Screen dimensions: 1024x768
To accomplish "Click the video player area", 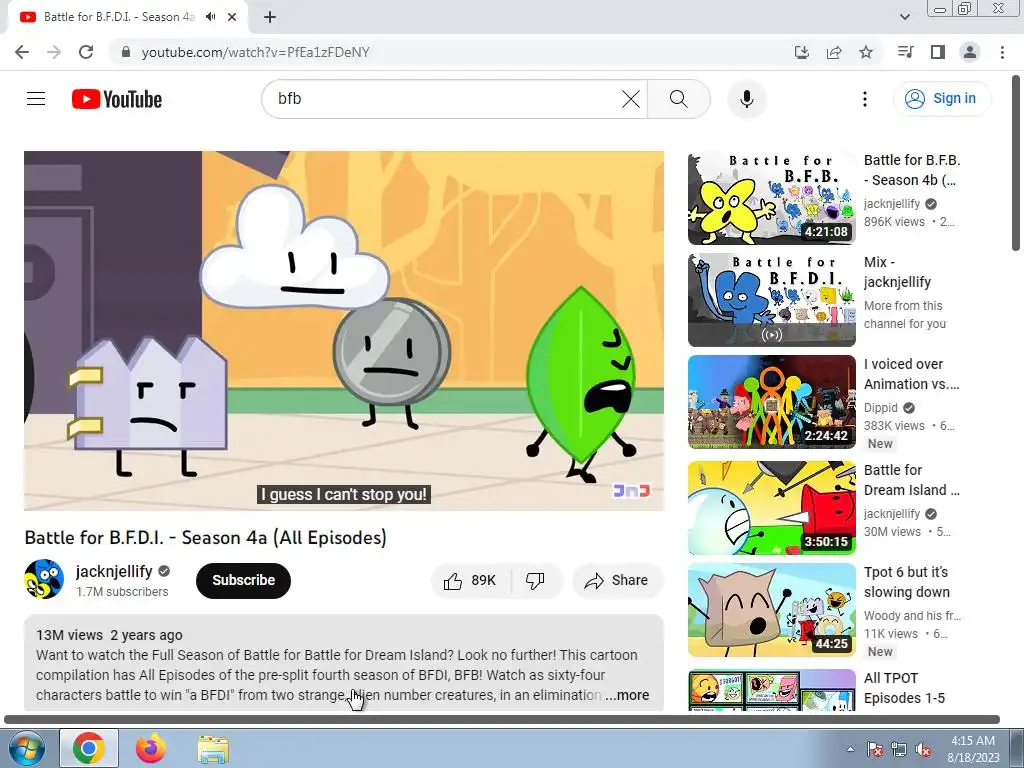I will (344, 330).
